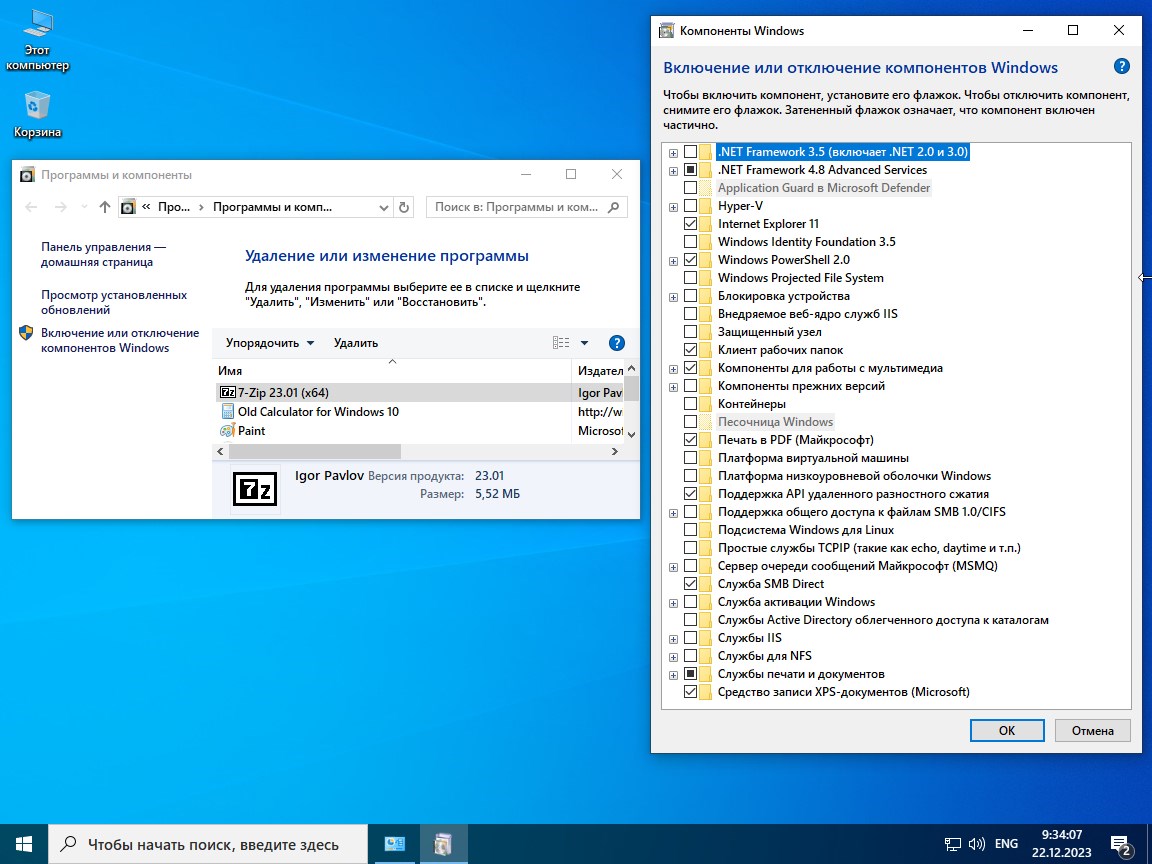Click the Windows Start button

[x=24, y=844]
